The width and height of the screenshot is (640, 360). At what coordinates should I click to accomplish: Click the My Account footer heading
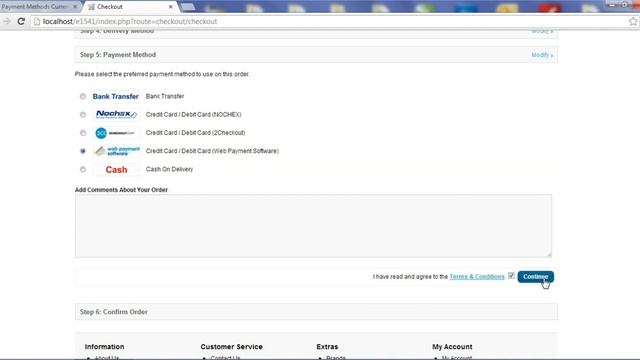click(x=452, y=347)
